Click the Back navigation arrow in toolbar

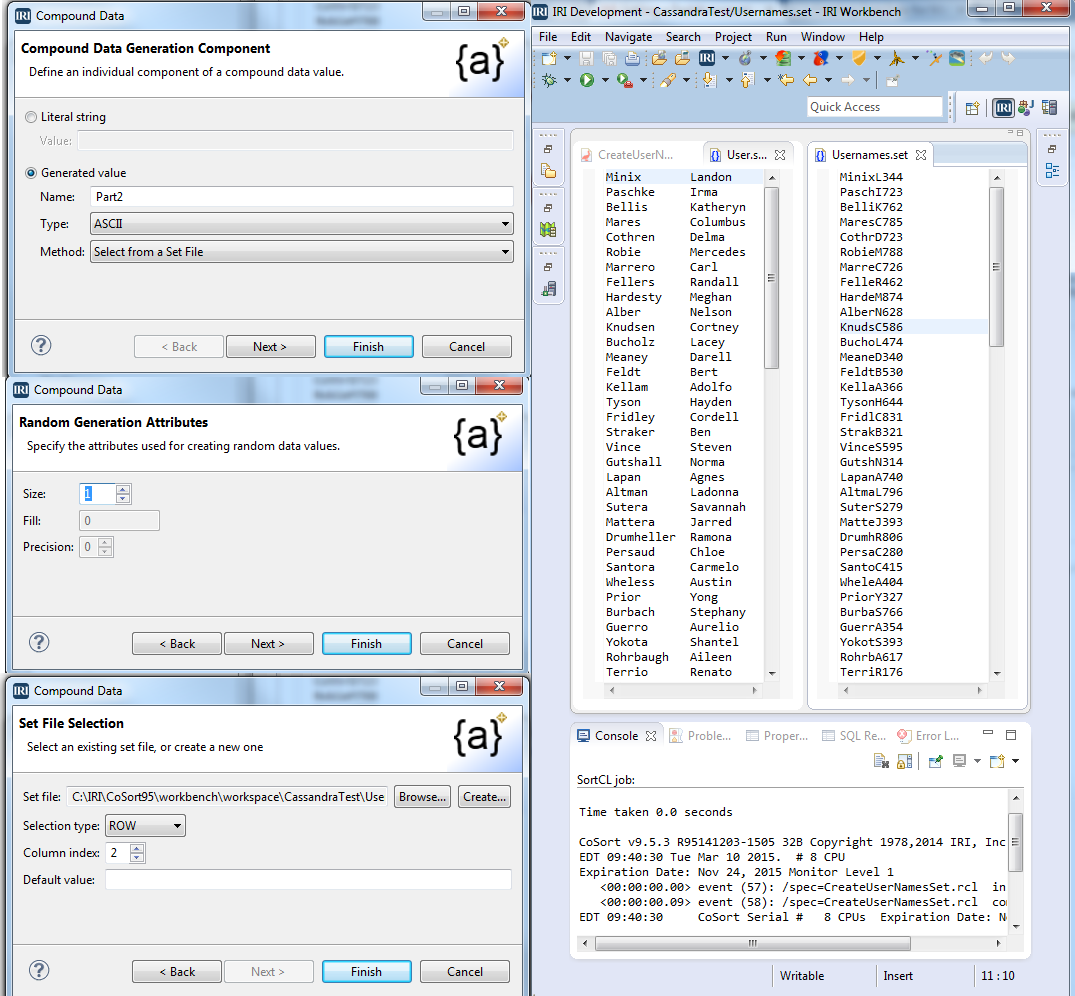810,80
